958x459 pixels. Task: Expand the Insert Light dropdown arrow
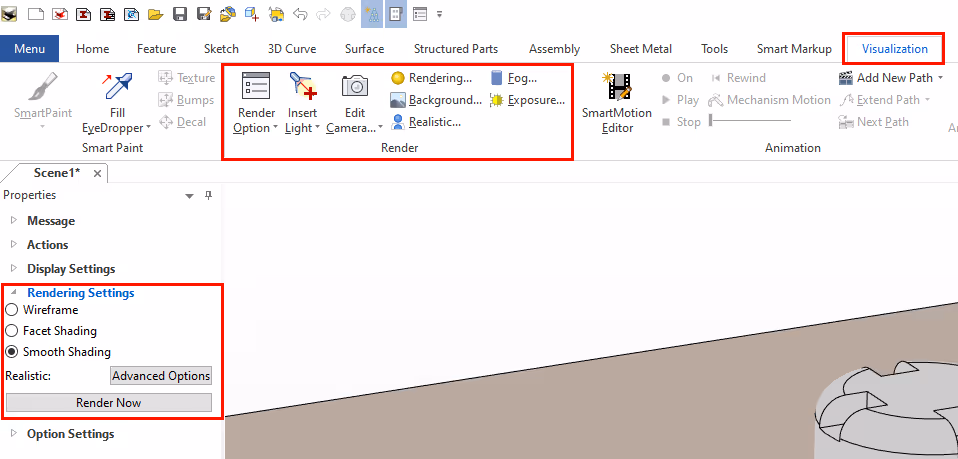(x=318, y=128)
